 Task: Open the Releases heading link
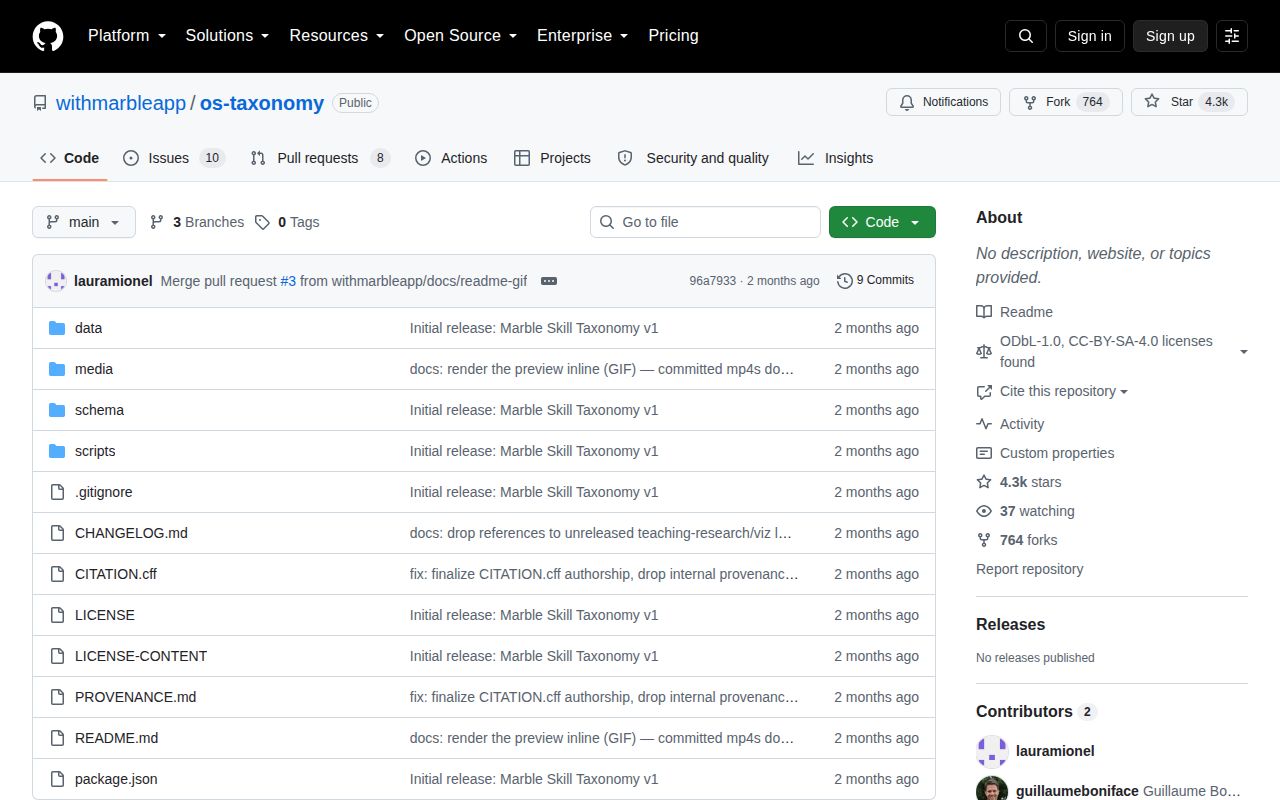[x=1010, y=624]
